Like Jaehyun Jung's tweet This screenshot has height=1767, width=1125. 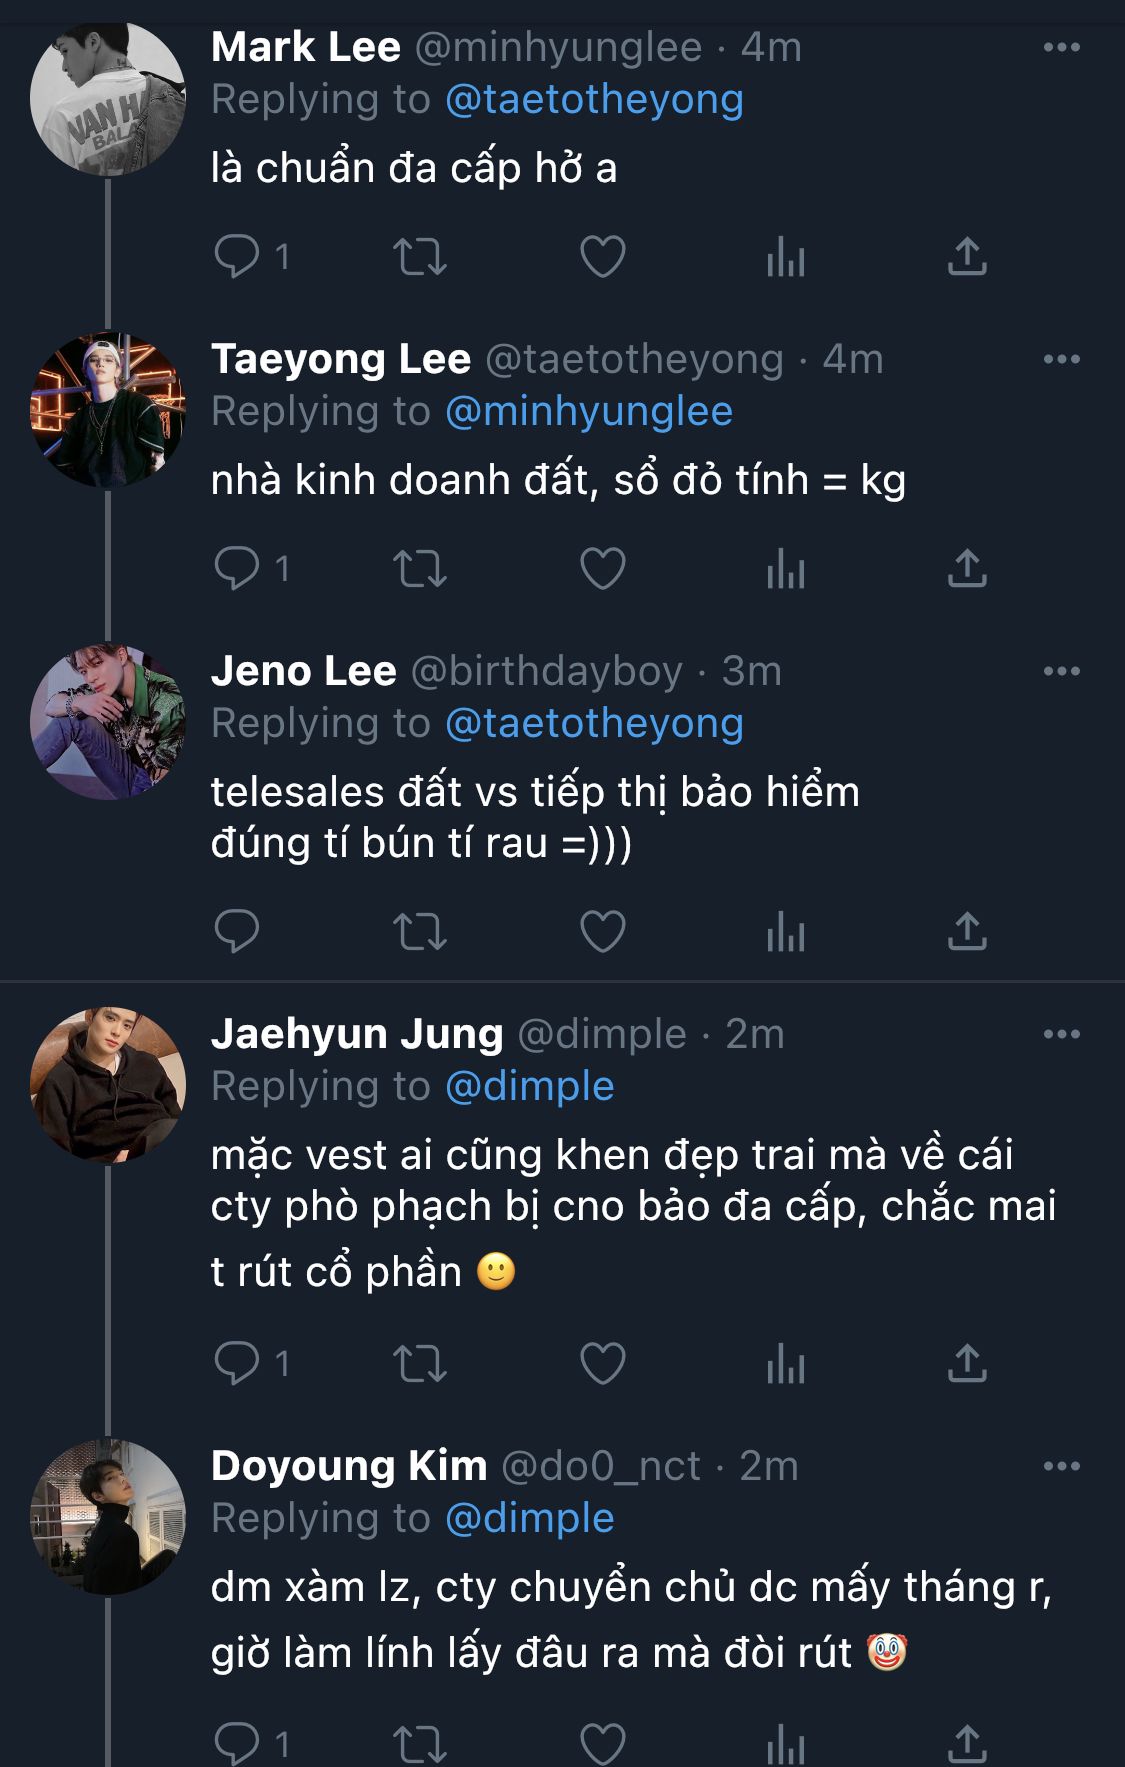[603, 1363]
